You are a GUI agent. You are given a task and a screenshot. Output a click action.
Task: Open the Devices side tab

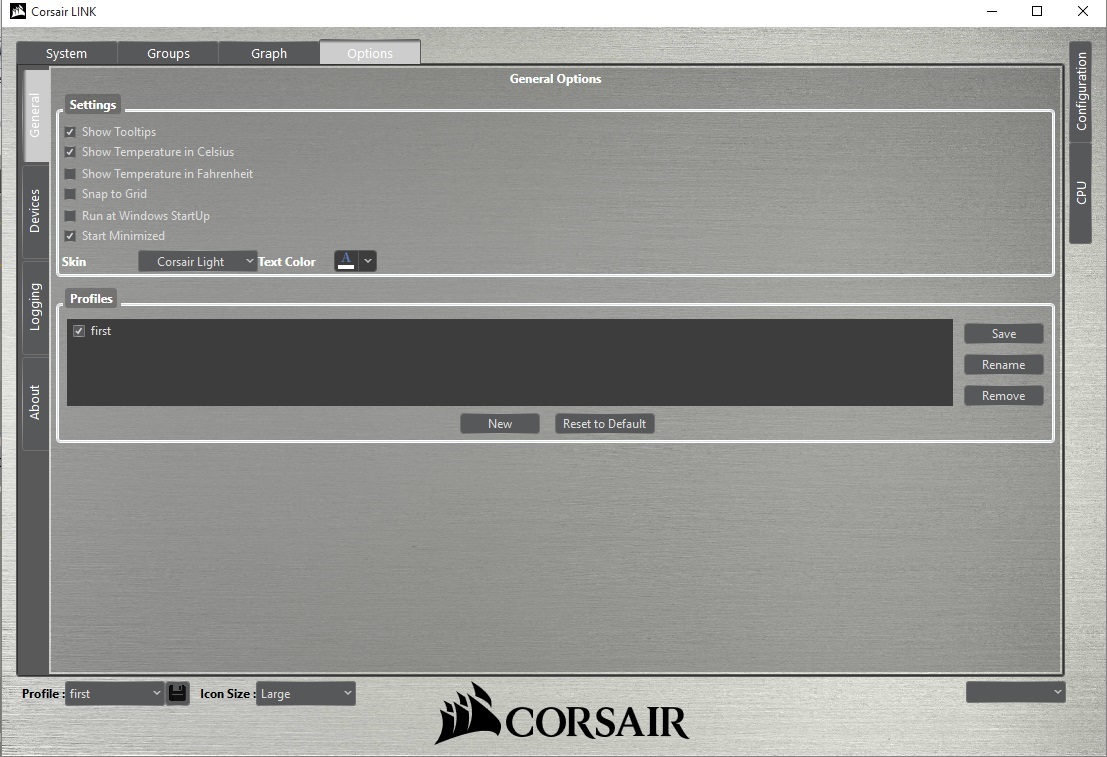[34, 211]
